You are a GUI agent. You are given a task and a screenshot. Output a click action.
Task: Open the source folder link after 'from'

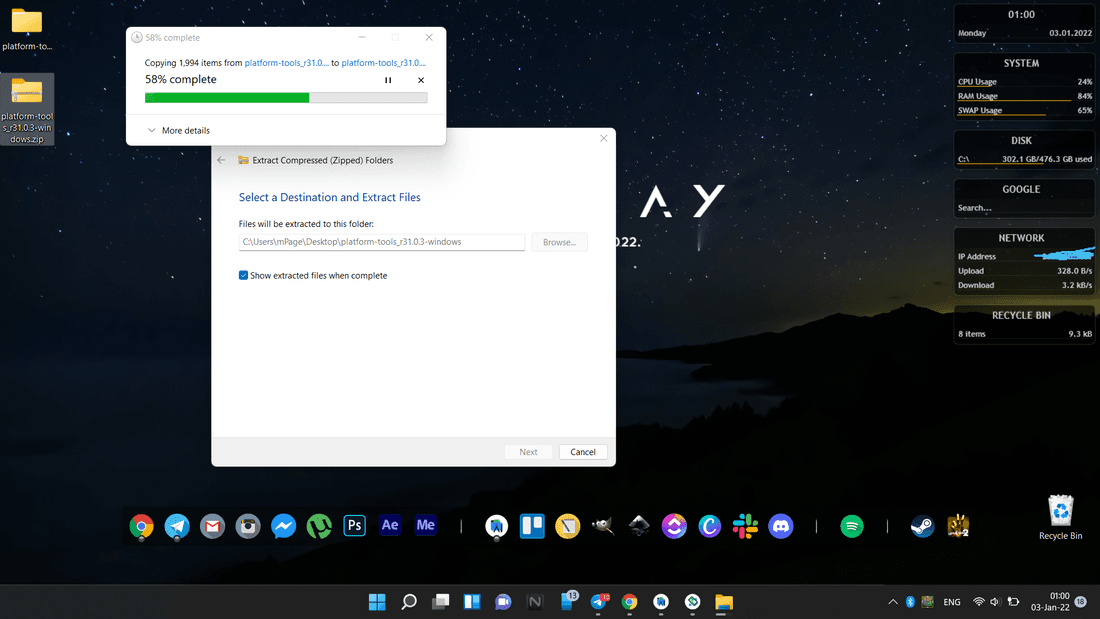point(286,62)
